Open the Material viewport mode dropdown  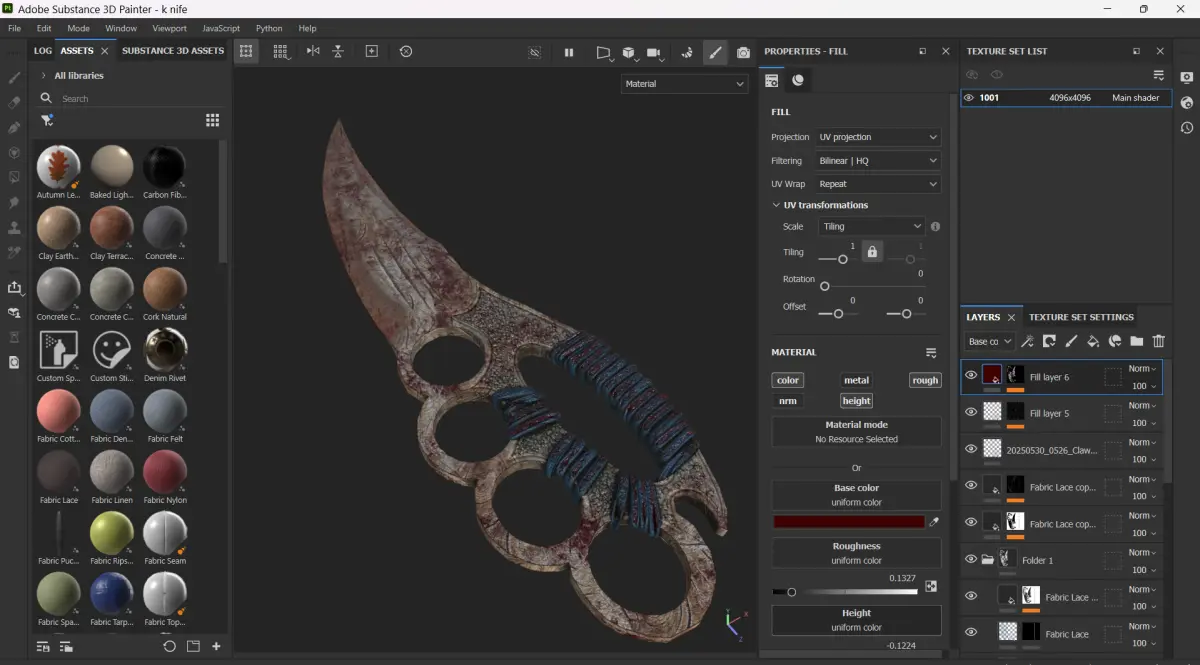tap(684, 84)
